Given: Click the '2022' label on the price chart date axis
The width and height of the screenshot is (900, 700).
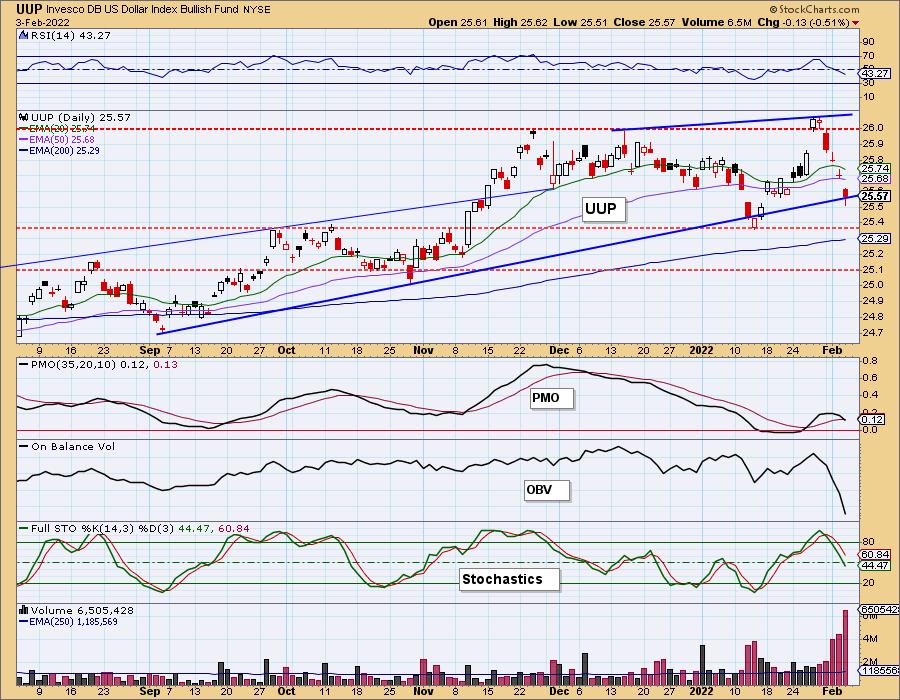Looking at the screenshot, I should pyautogui.click(x=701, y=350).
